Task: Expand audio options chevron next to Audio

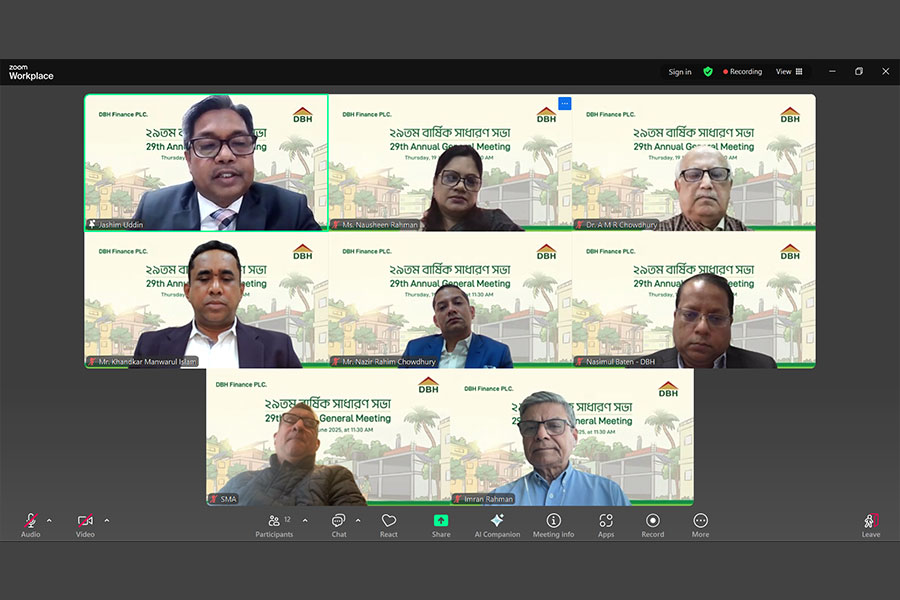Action: 49,520
